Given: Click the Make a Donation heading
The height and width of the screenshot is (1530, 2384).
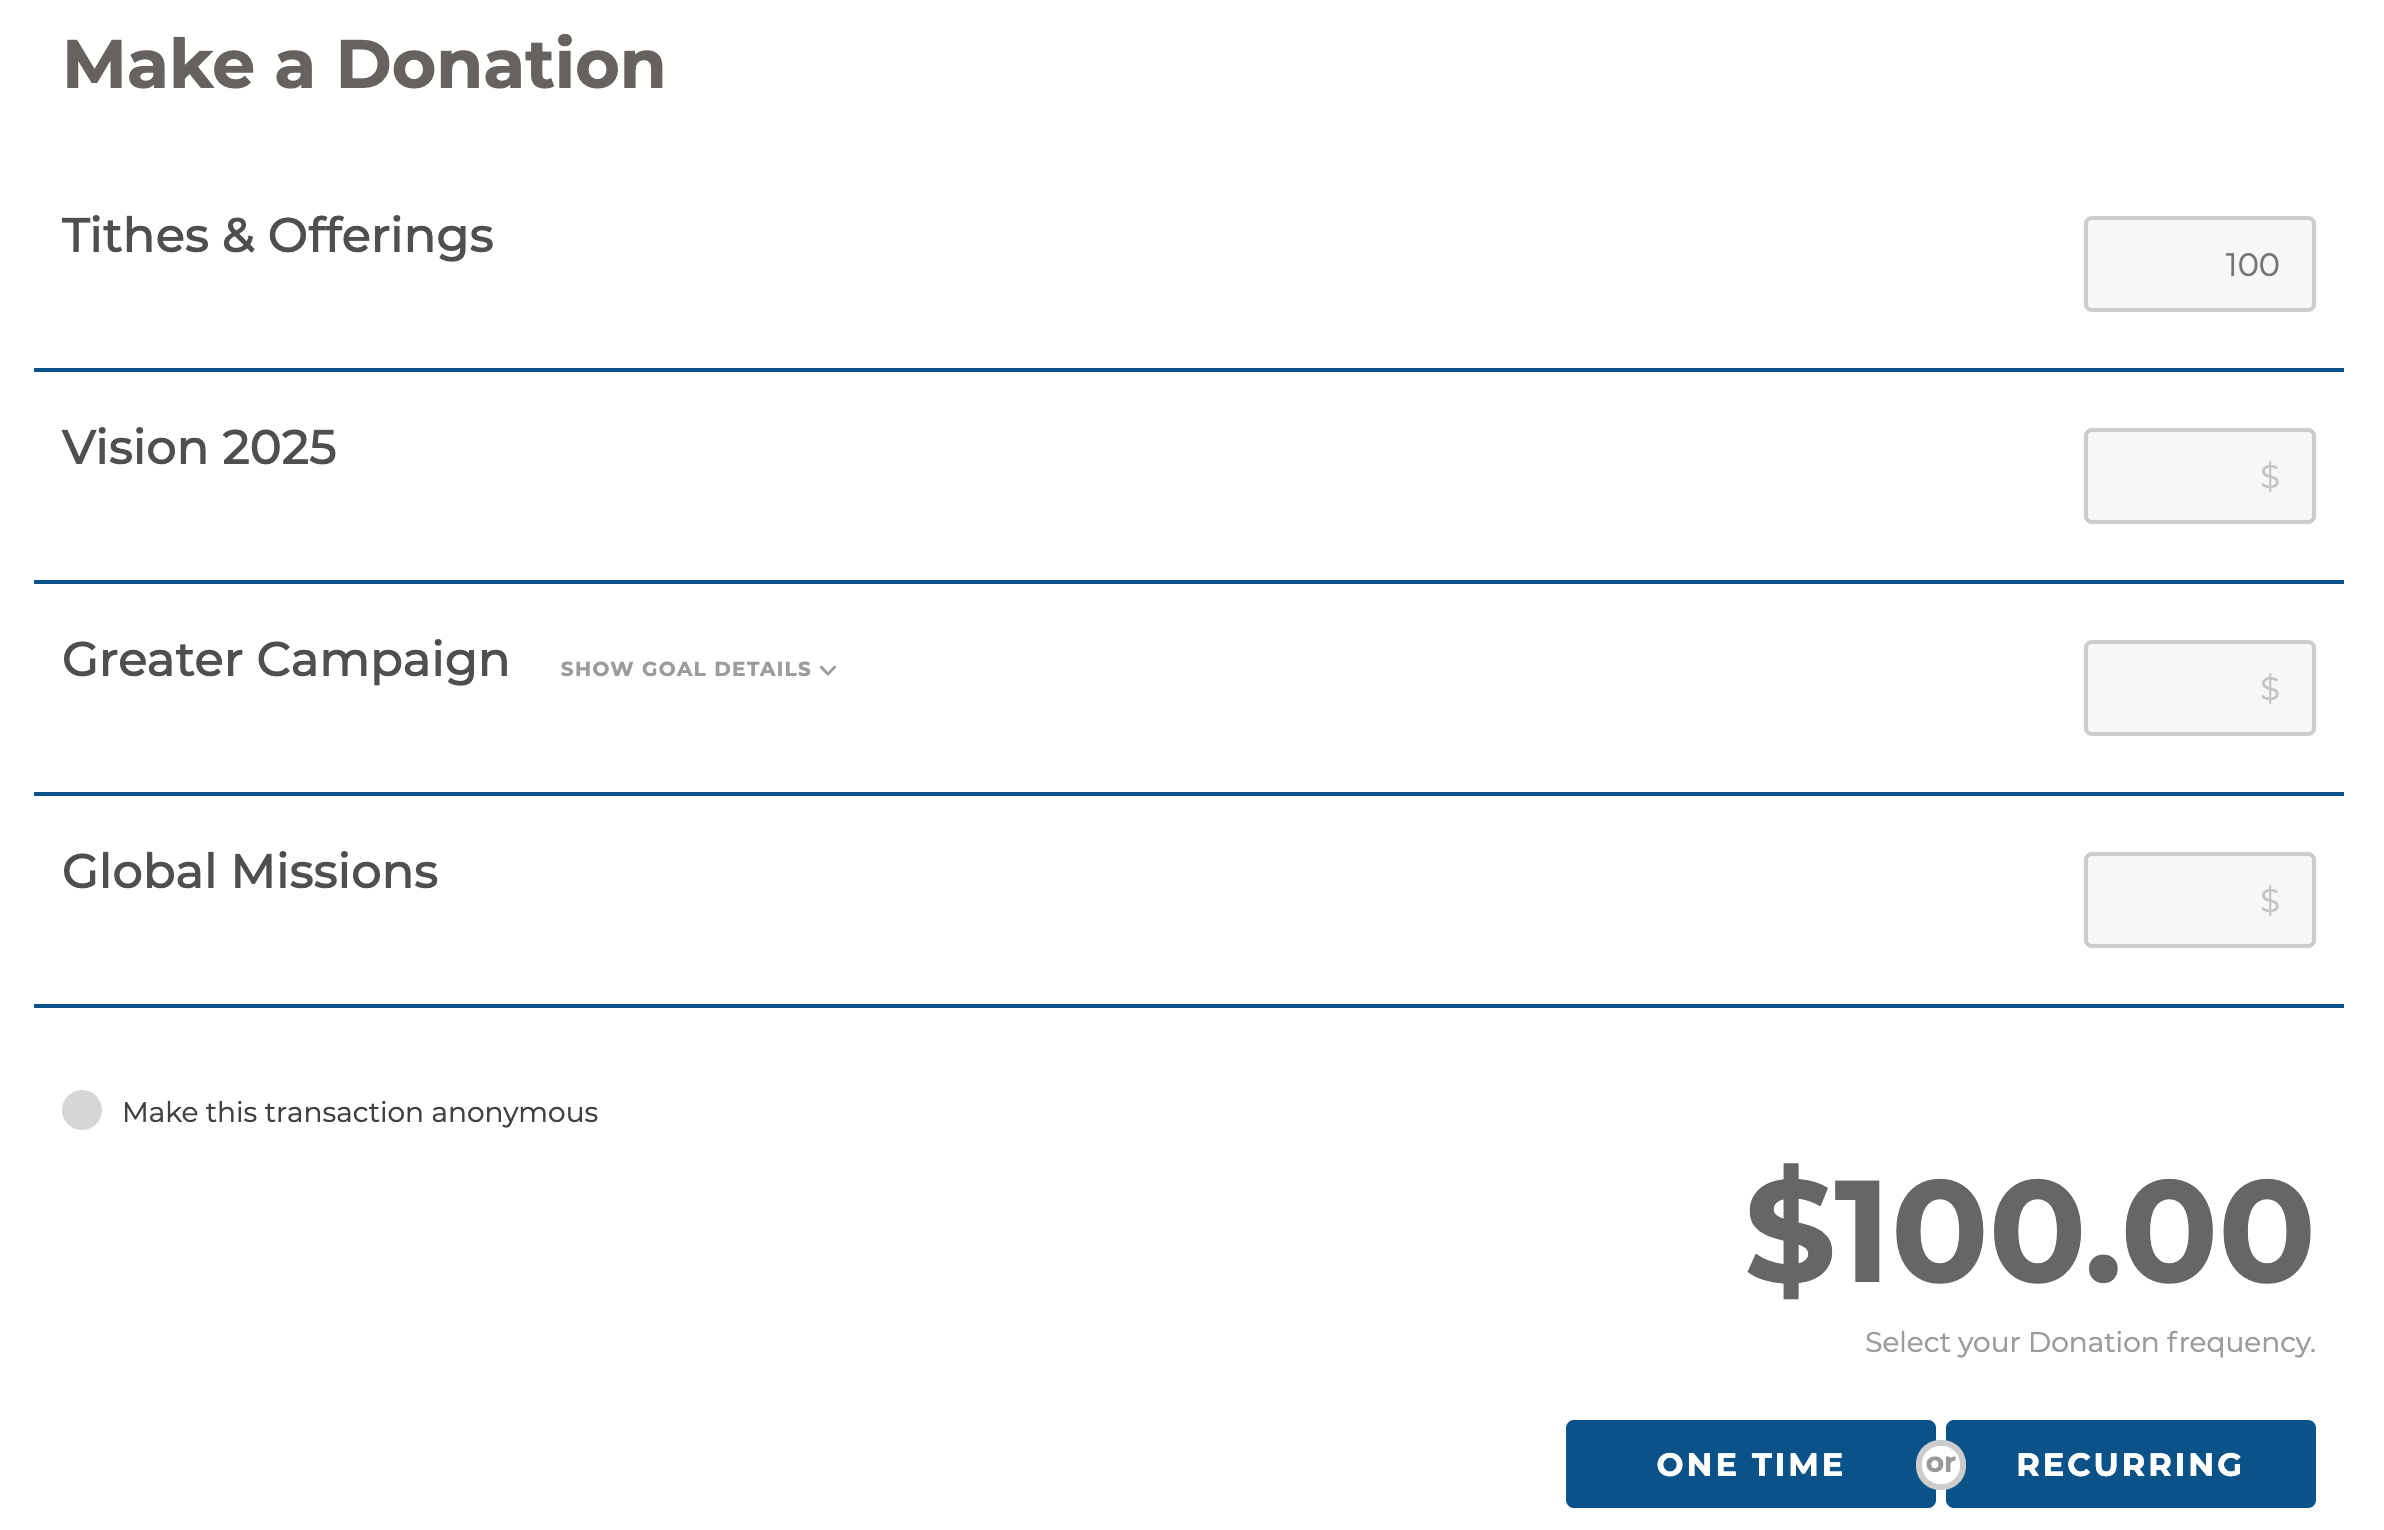Looking at the screenshot, I should (x=364, y=65).
